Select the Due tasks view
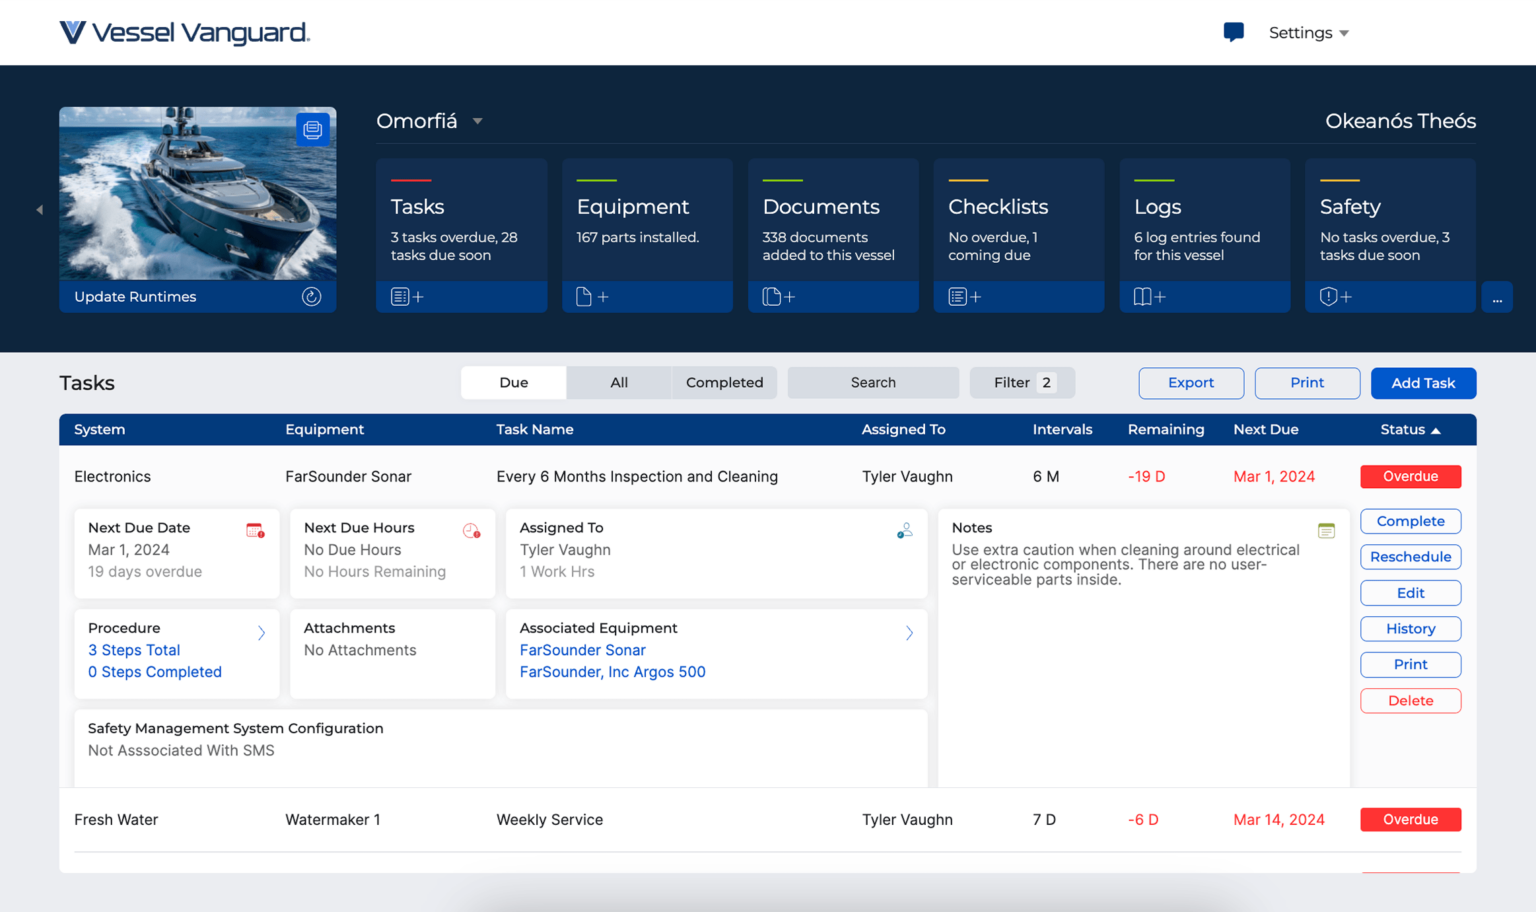1536x912 pixels. point(513,382)
